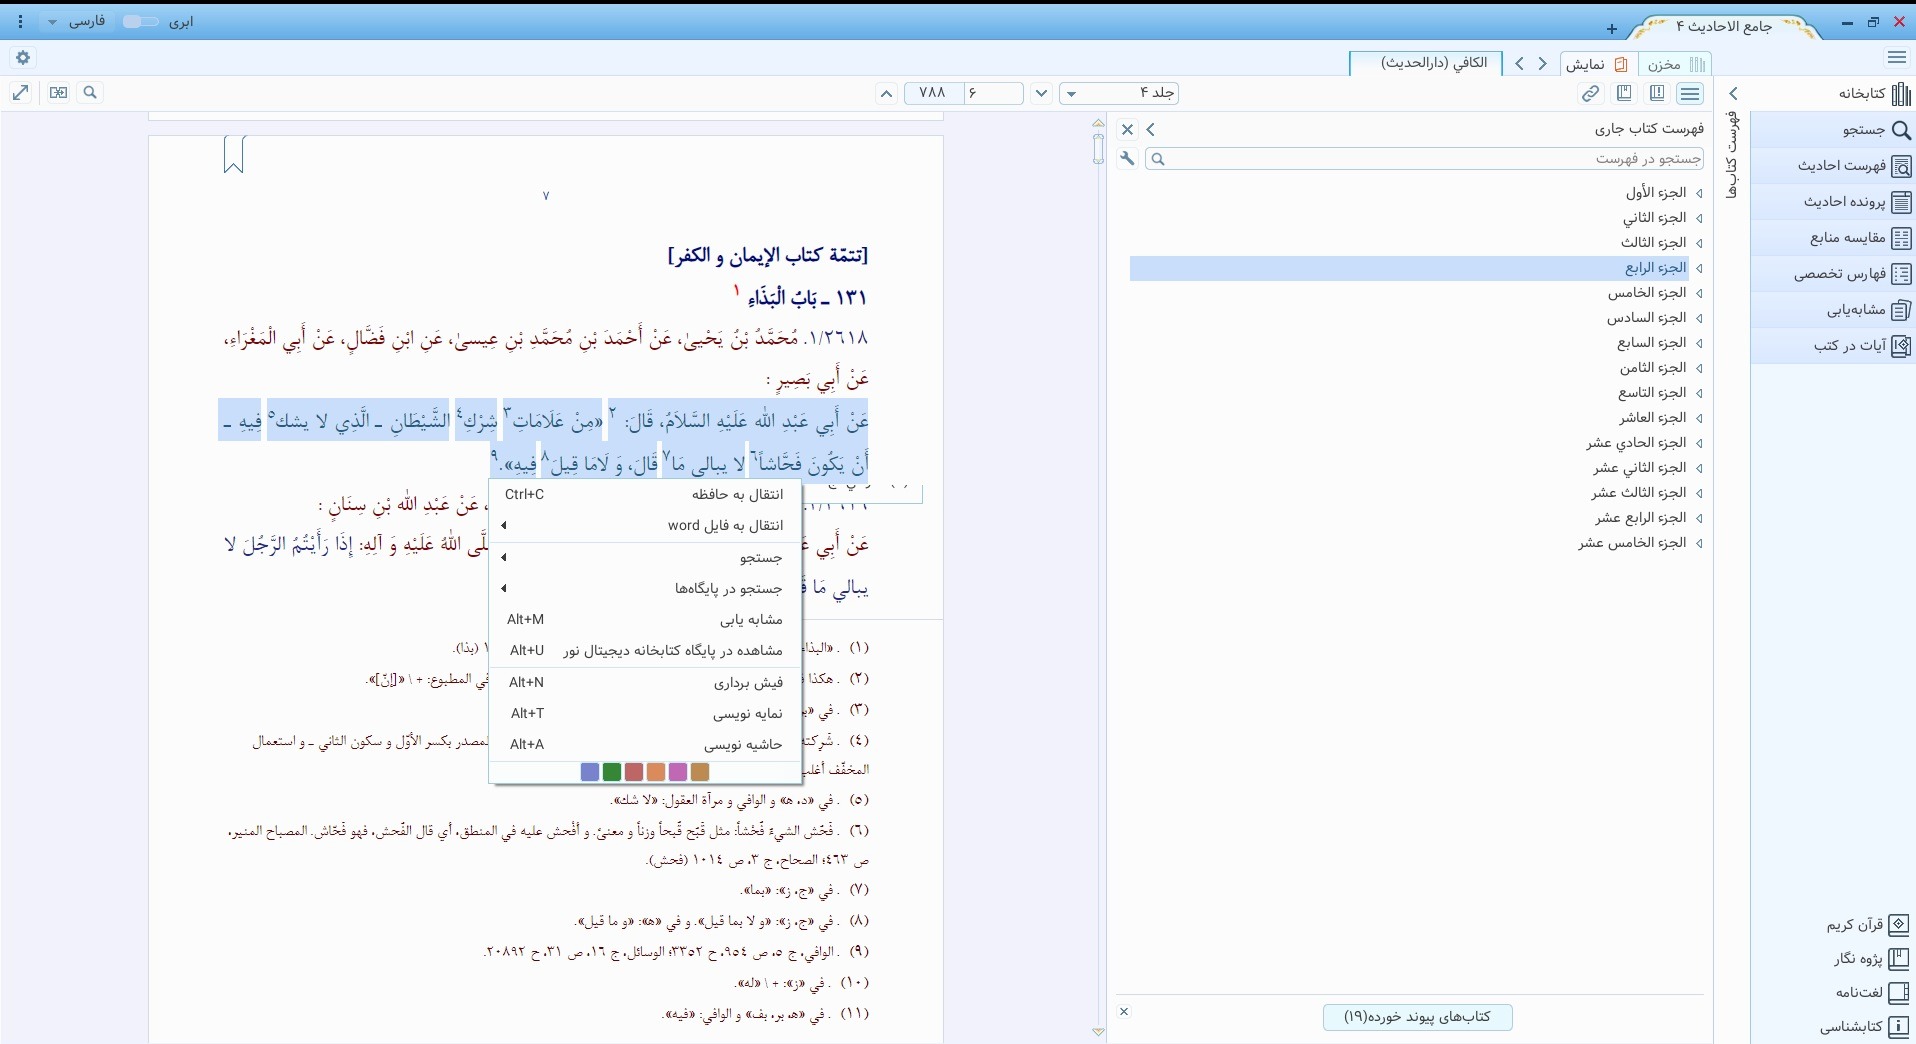Toggle the index list view button
The image size is (1916, 1044).
(x=1690, y=93)
